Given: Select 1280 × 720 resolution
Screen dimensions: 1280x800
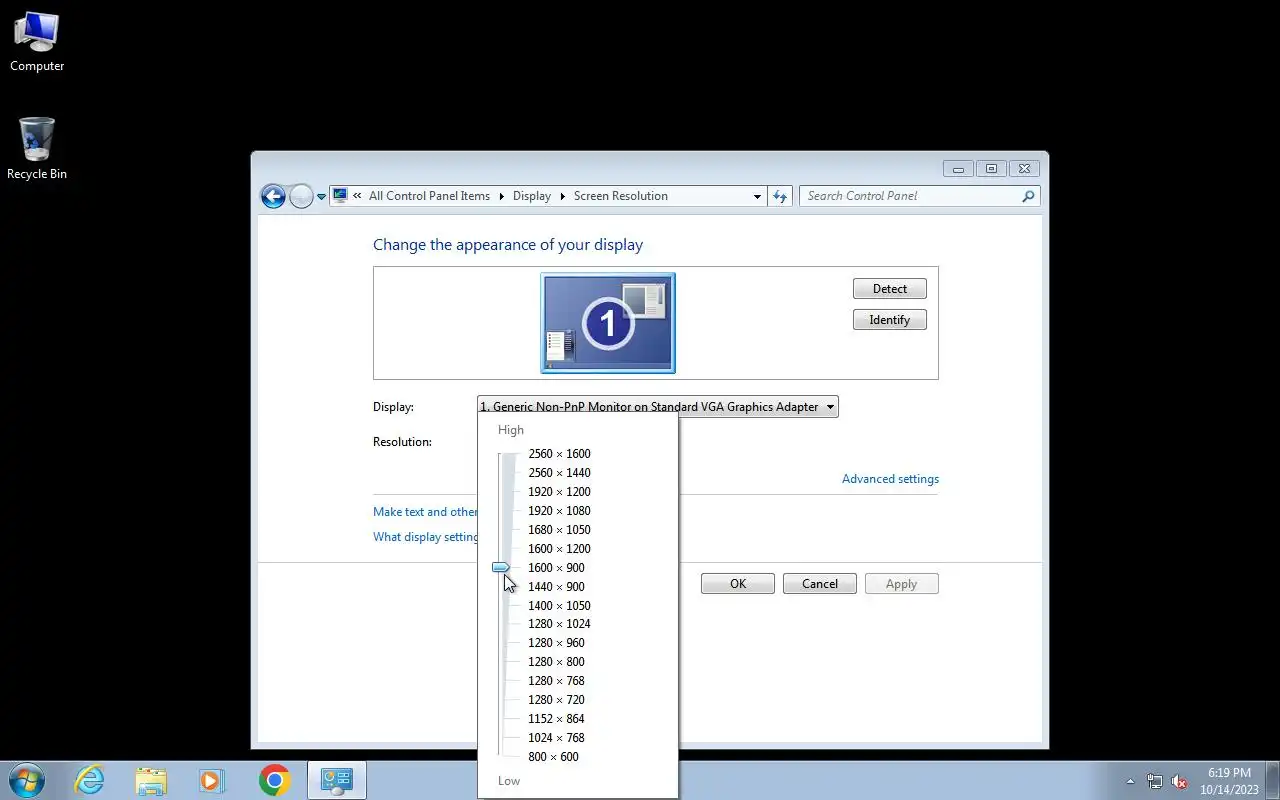Looking at the screenshot, I should point(556,700).
